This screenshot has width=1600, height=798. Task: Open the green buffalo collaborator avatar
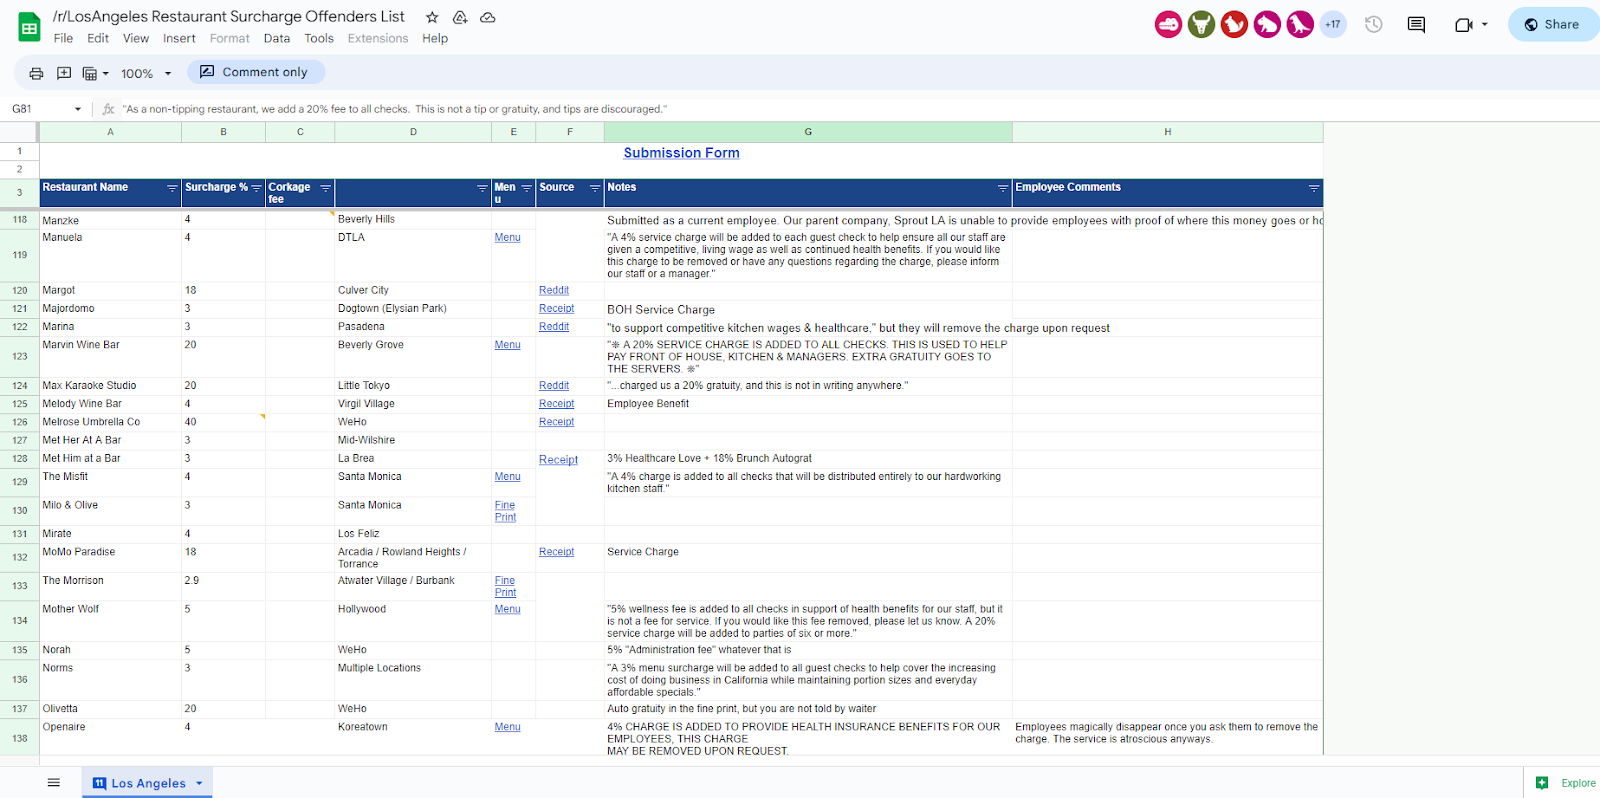(1201, 24)
